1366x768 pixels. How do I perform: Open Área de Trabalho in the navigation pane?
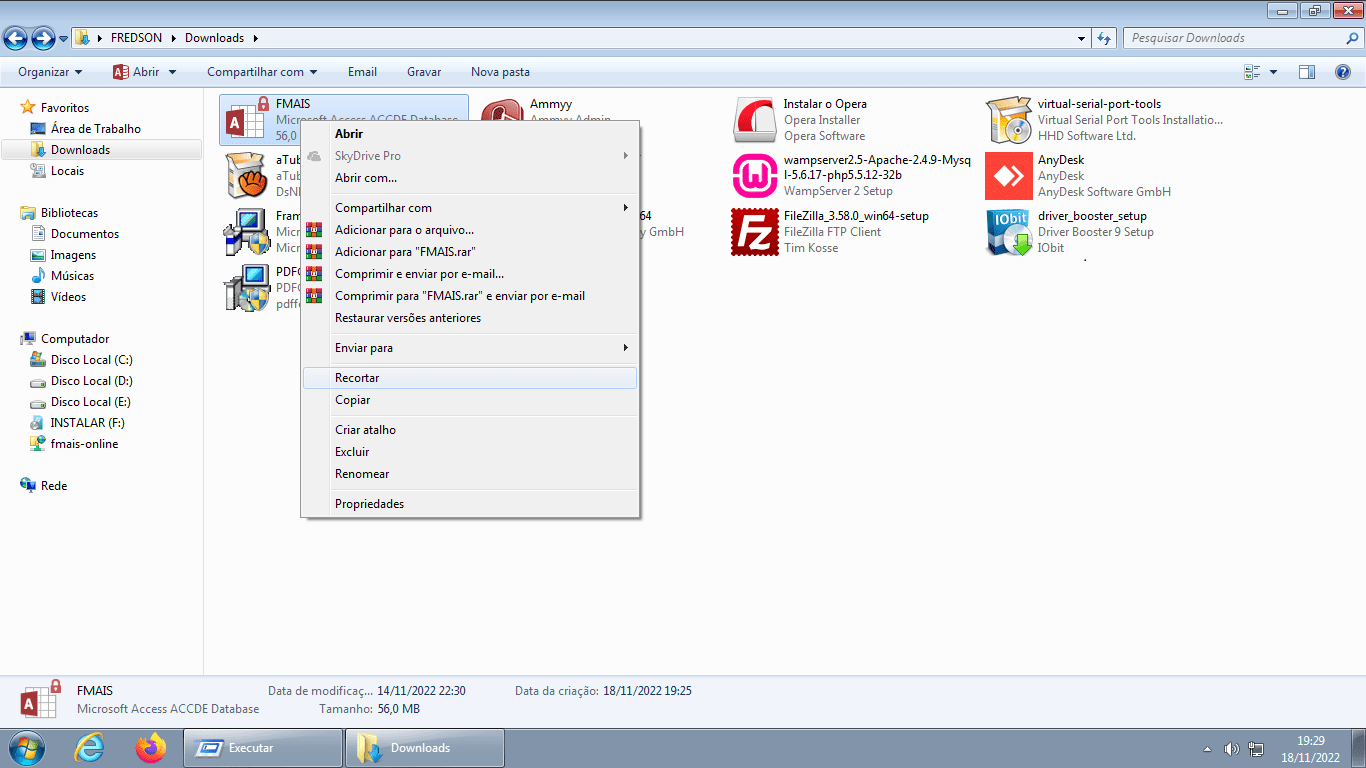click(x=96, y=129)
